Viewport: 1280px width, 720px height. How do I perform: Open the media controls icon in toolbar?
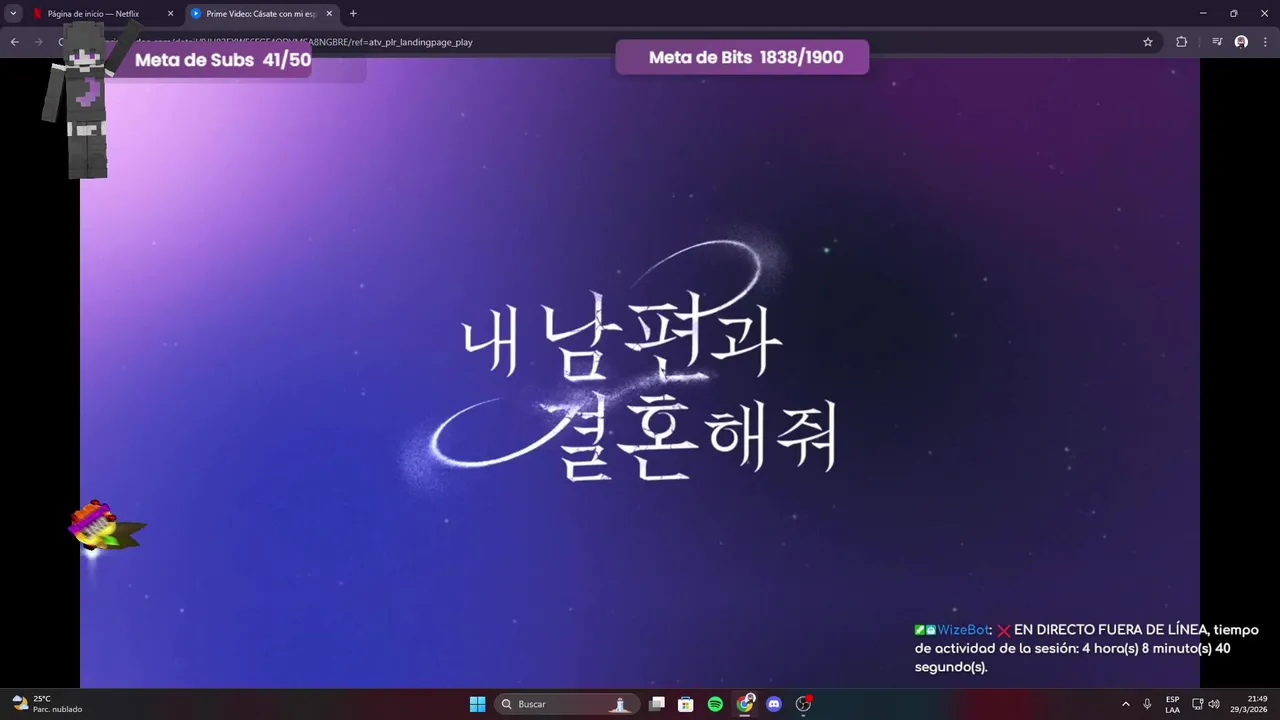click(1217, 42)
